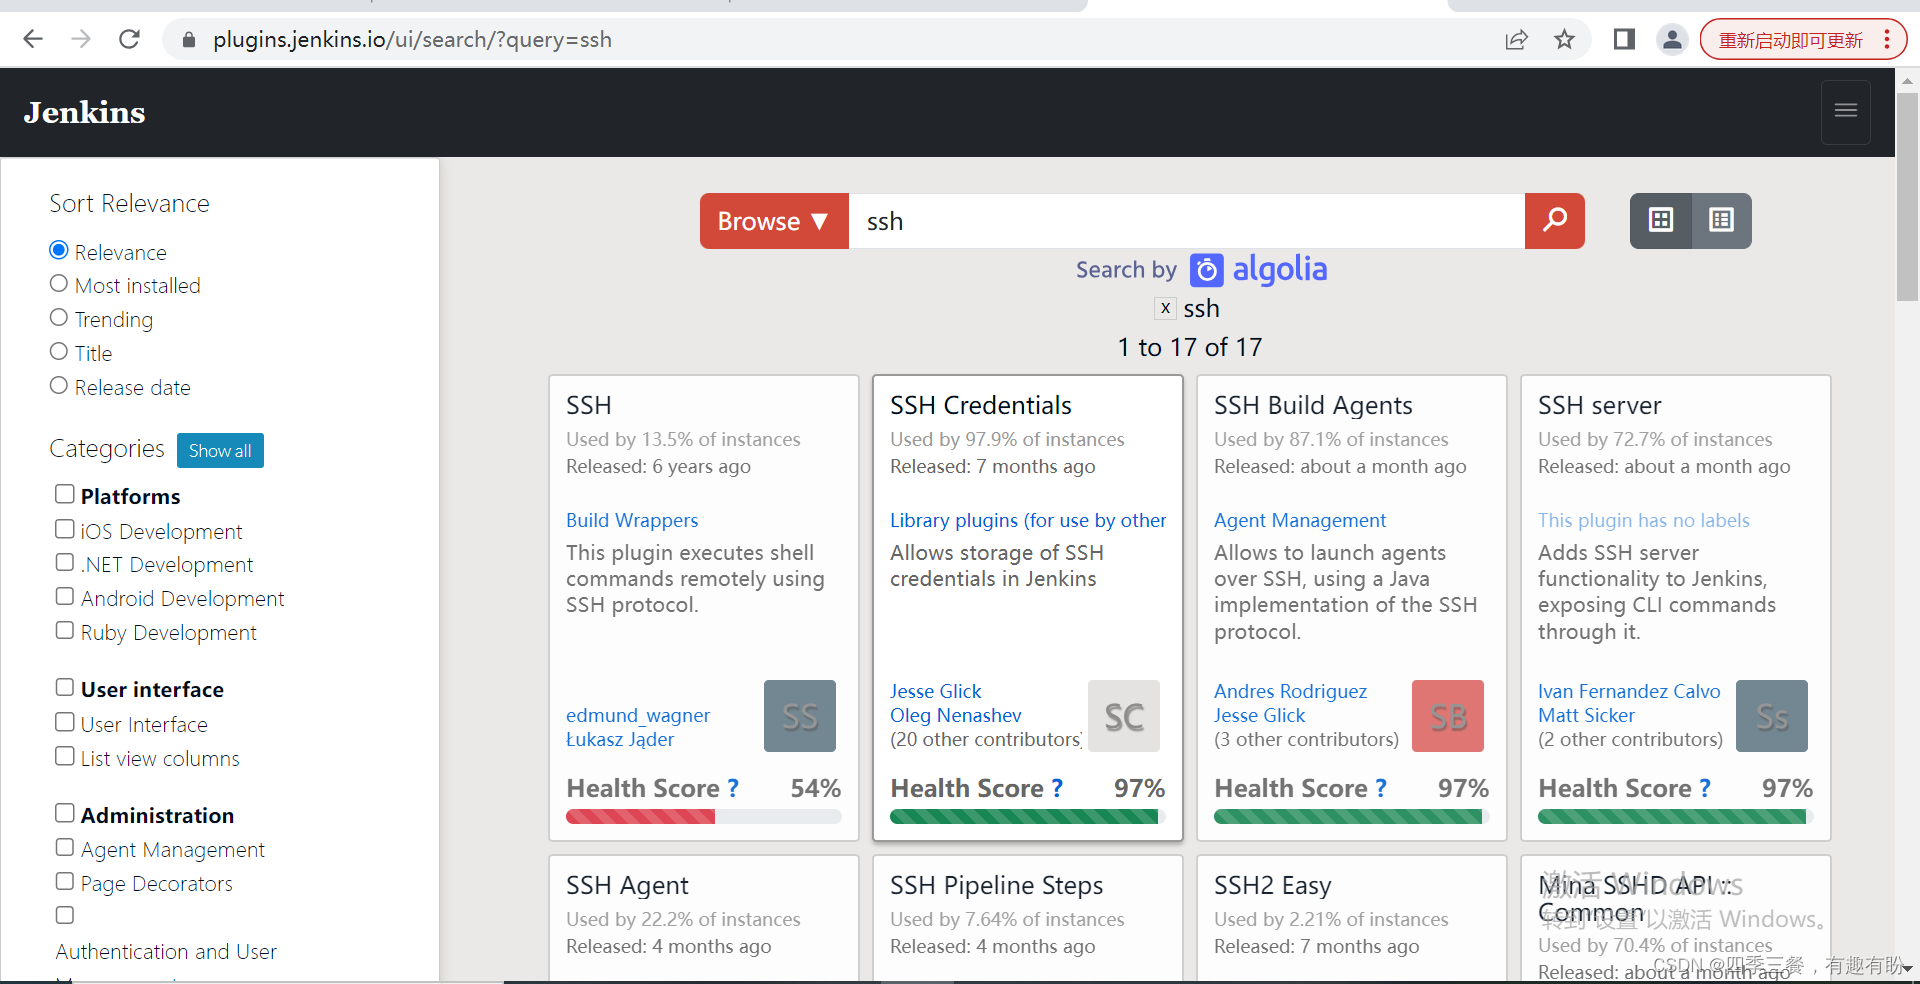Image resolution: width=1920 pixels, height=984 pixels.
Task: Open the Agent Management label in SSH Build Agents card
Action: (1300, 520)
